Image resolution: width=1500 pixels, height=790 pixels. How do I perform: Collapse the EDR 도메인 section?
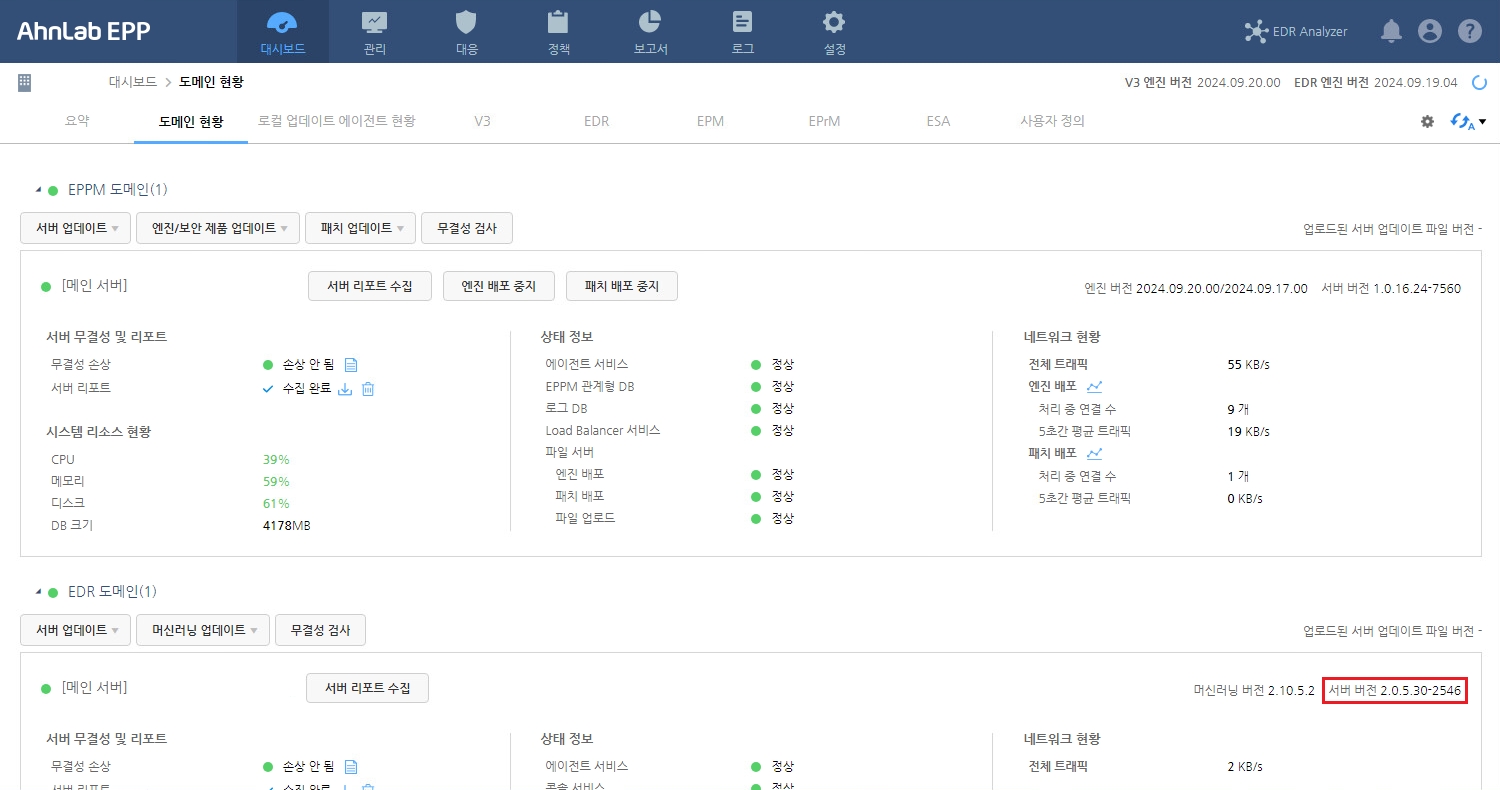click(38, 592)
